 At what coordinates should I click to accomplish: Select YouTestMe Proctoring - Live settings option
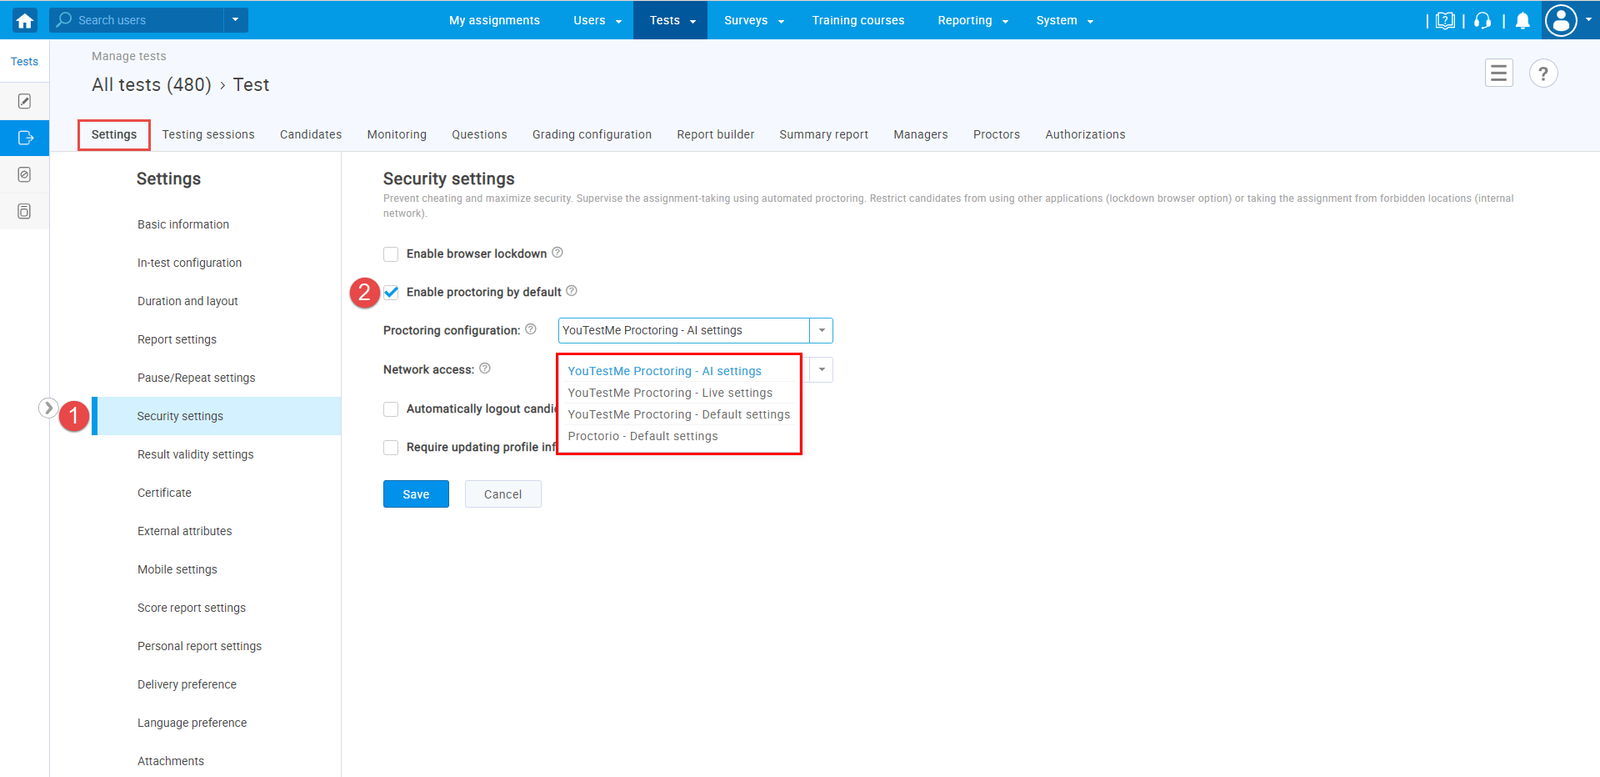click(x=670, y=393)
